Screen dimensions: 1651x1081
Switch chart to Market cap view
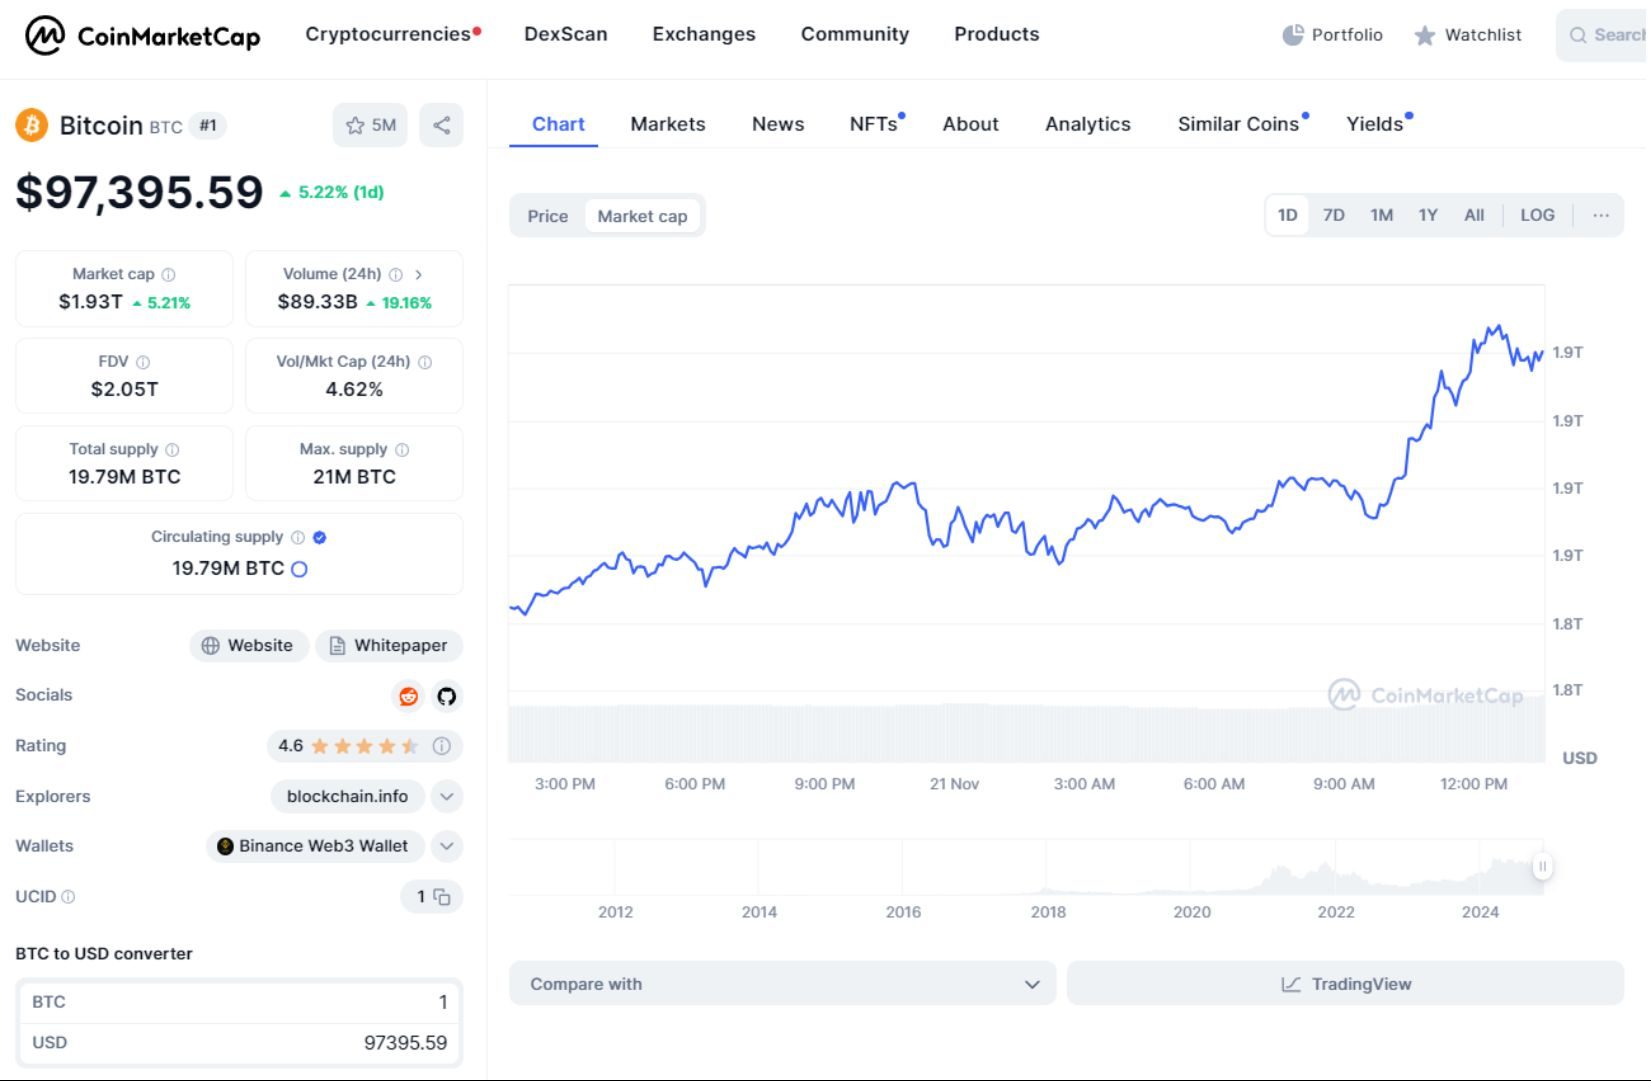tap(641, 215)
